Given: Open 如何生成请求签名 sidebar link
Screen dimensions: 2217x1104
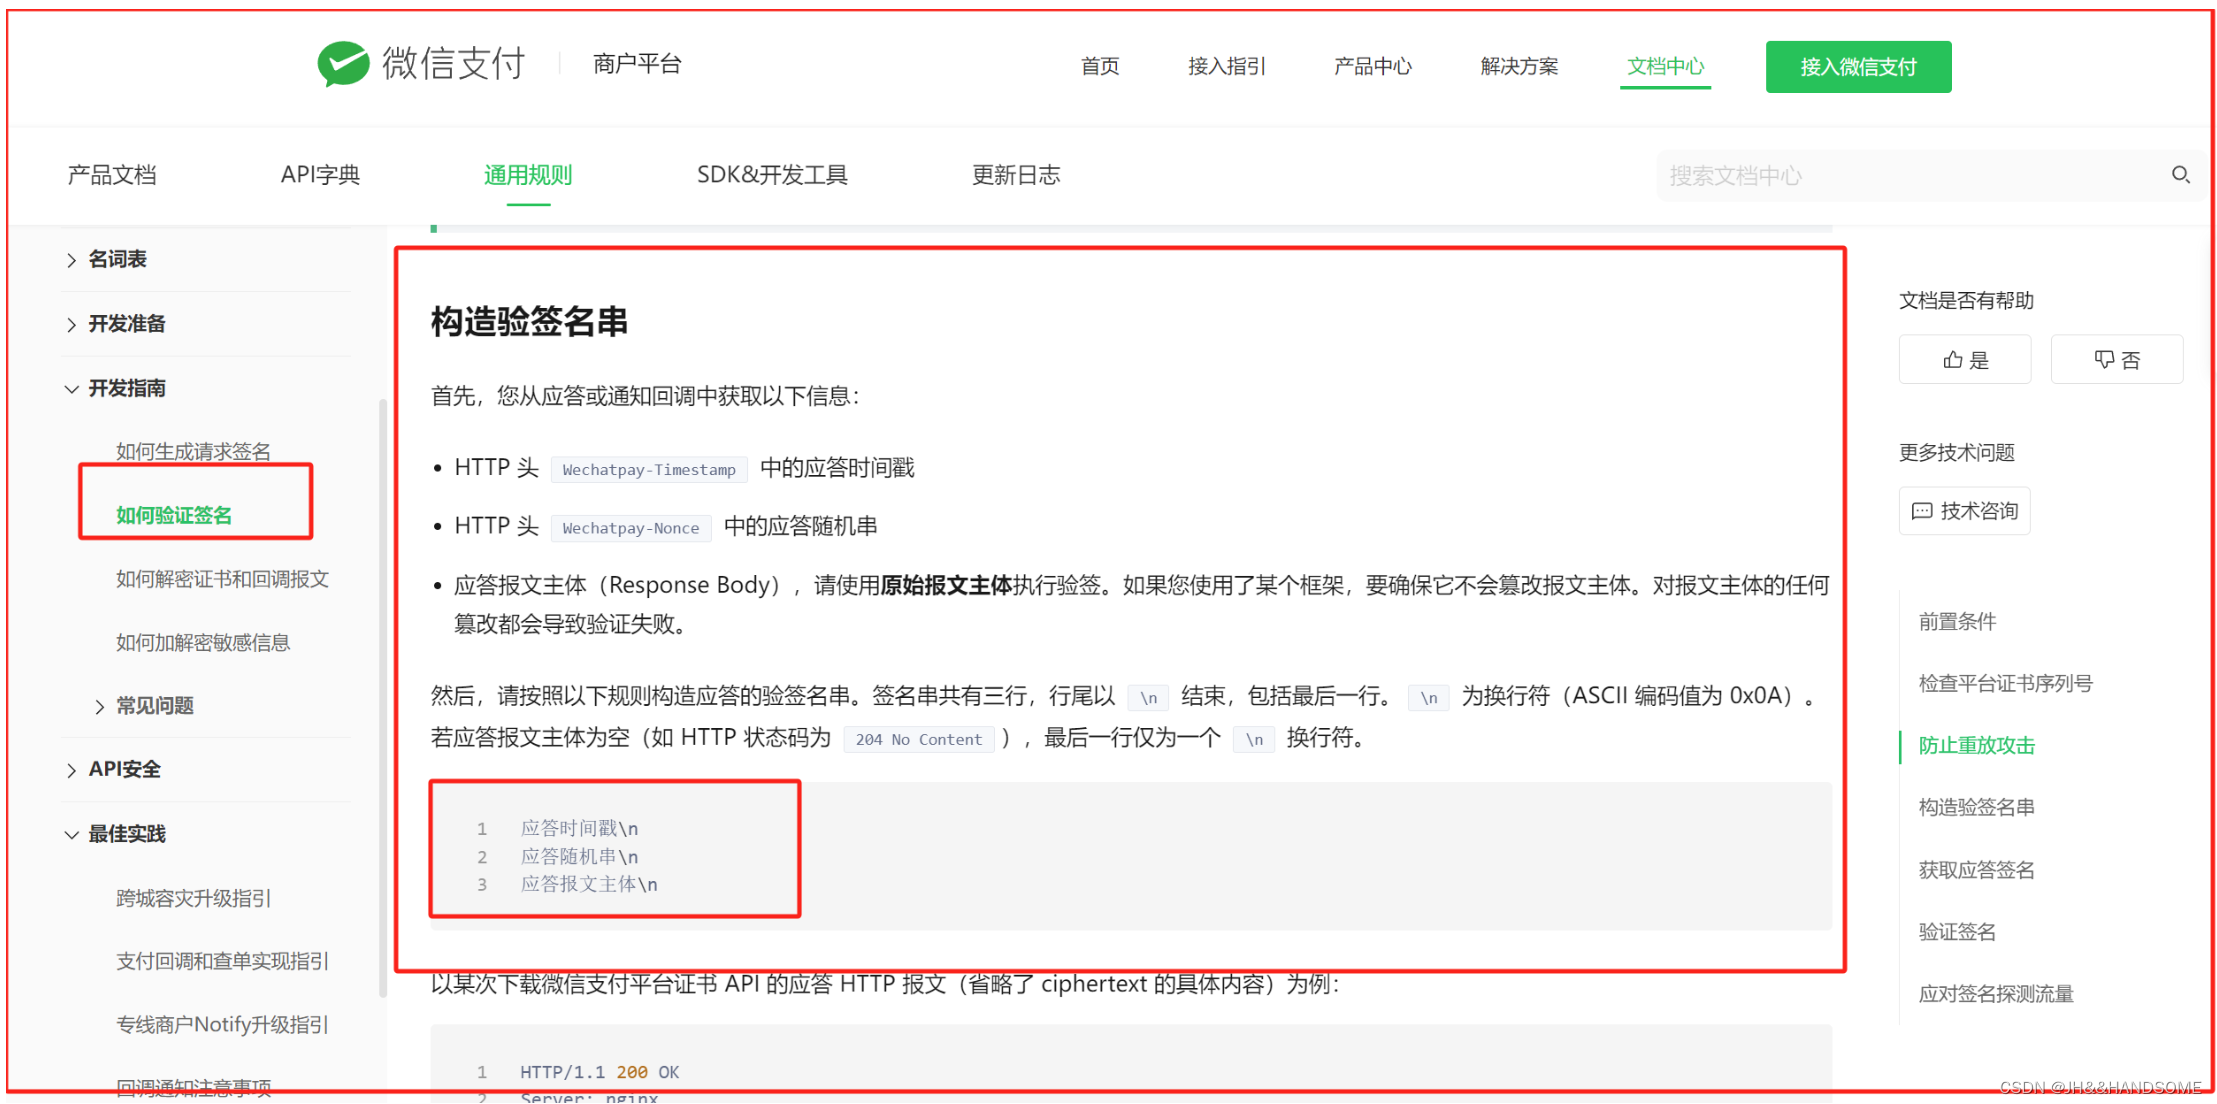Looking at the screenshot, I should pyautogui.click(x=193, y=451).
